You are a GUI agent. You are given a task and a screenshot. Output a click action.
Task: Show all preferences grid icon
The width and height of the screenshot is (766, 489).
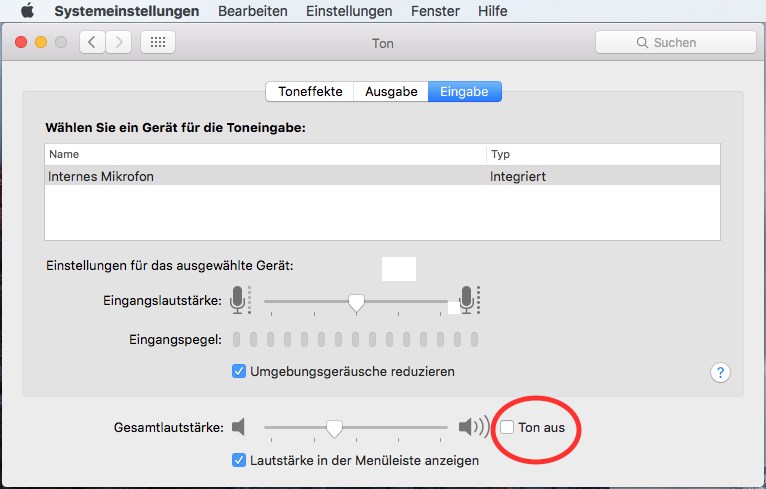click(158, 42)
